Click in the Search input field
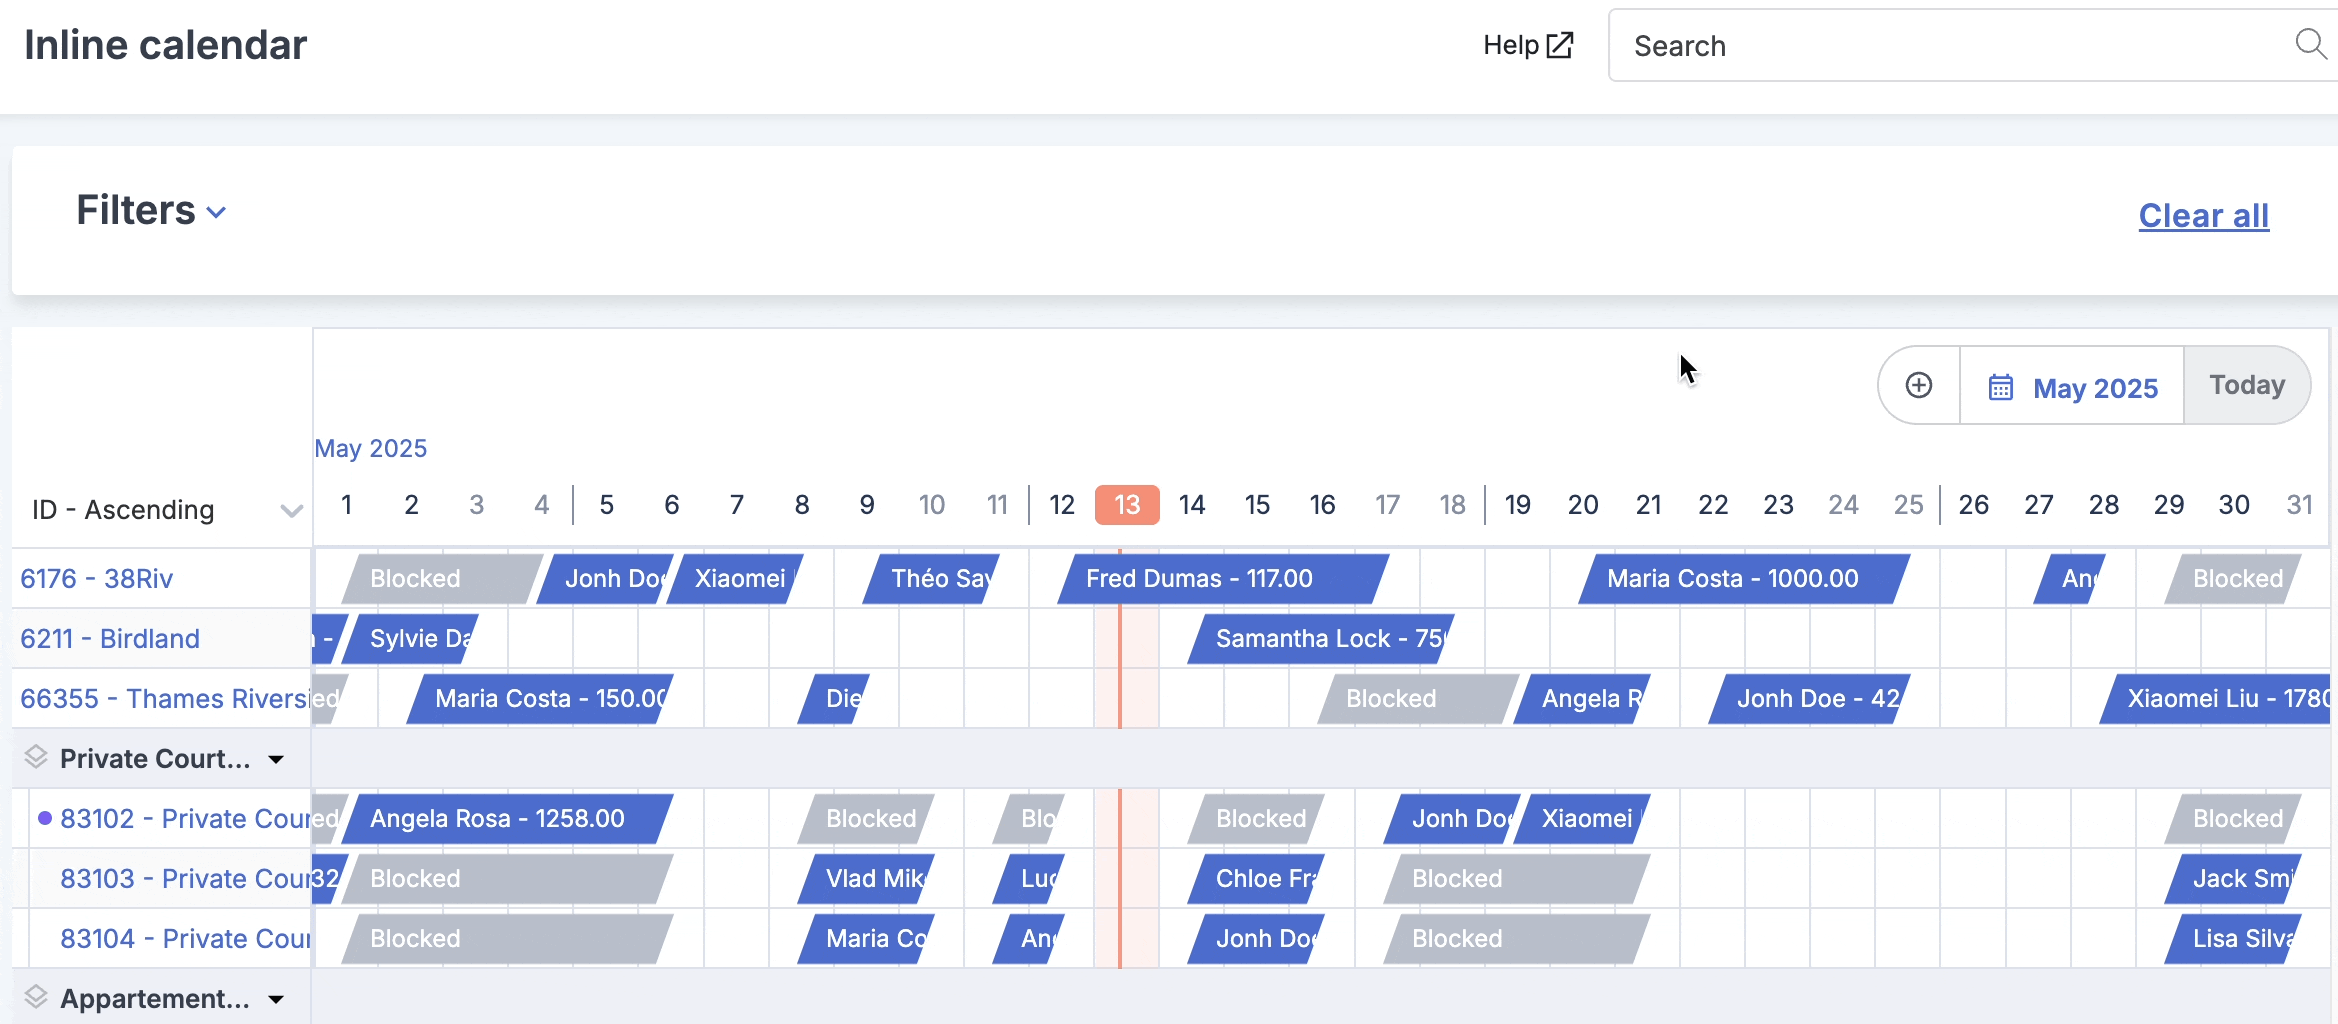 [x=1960, y=46]
